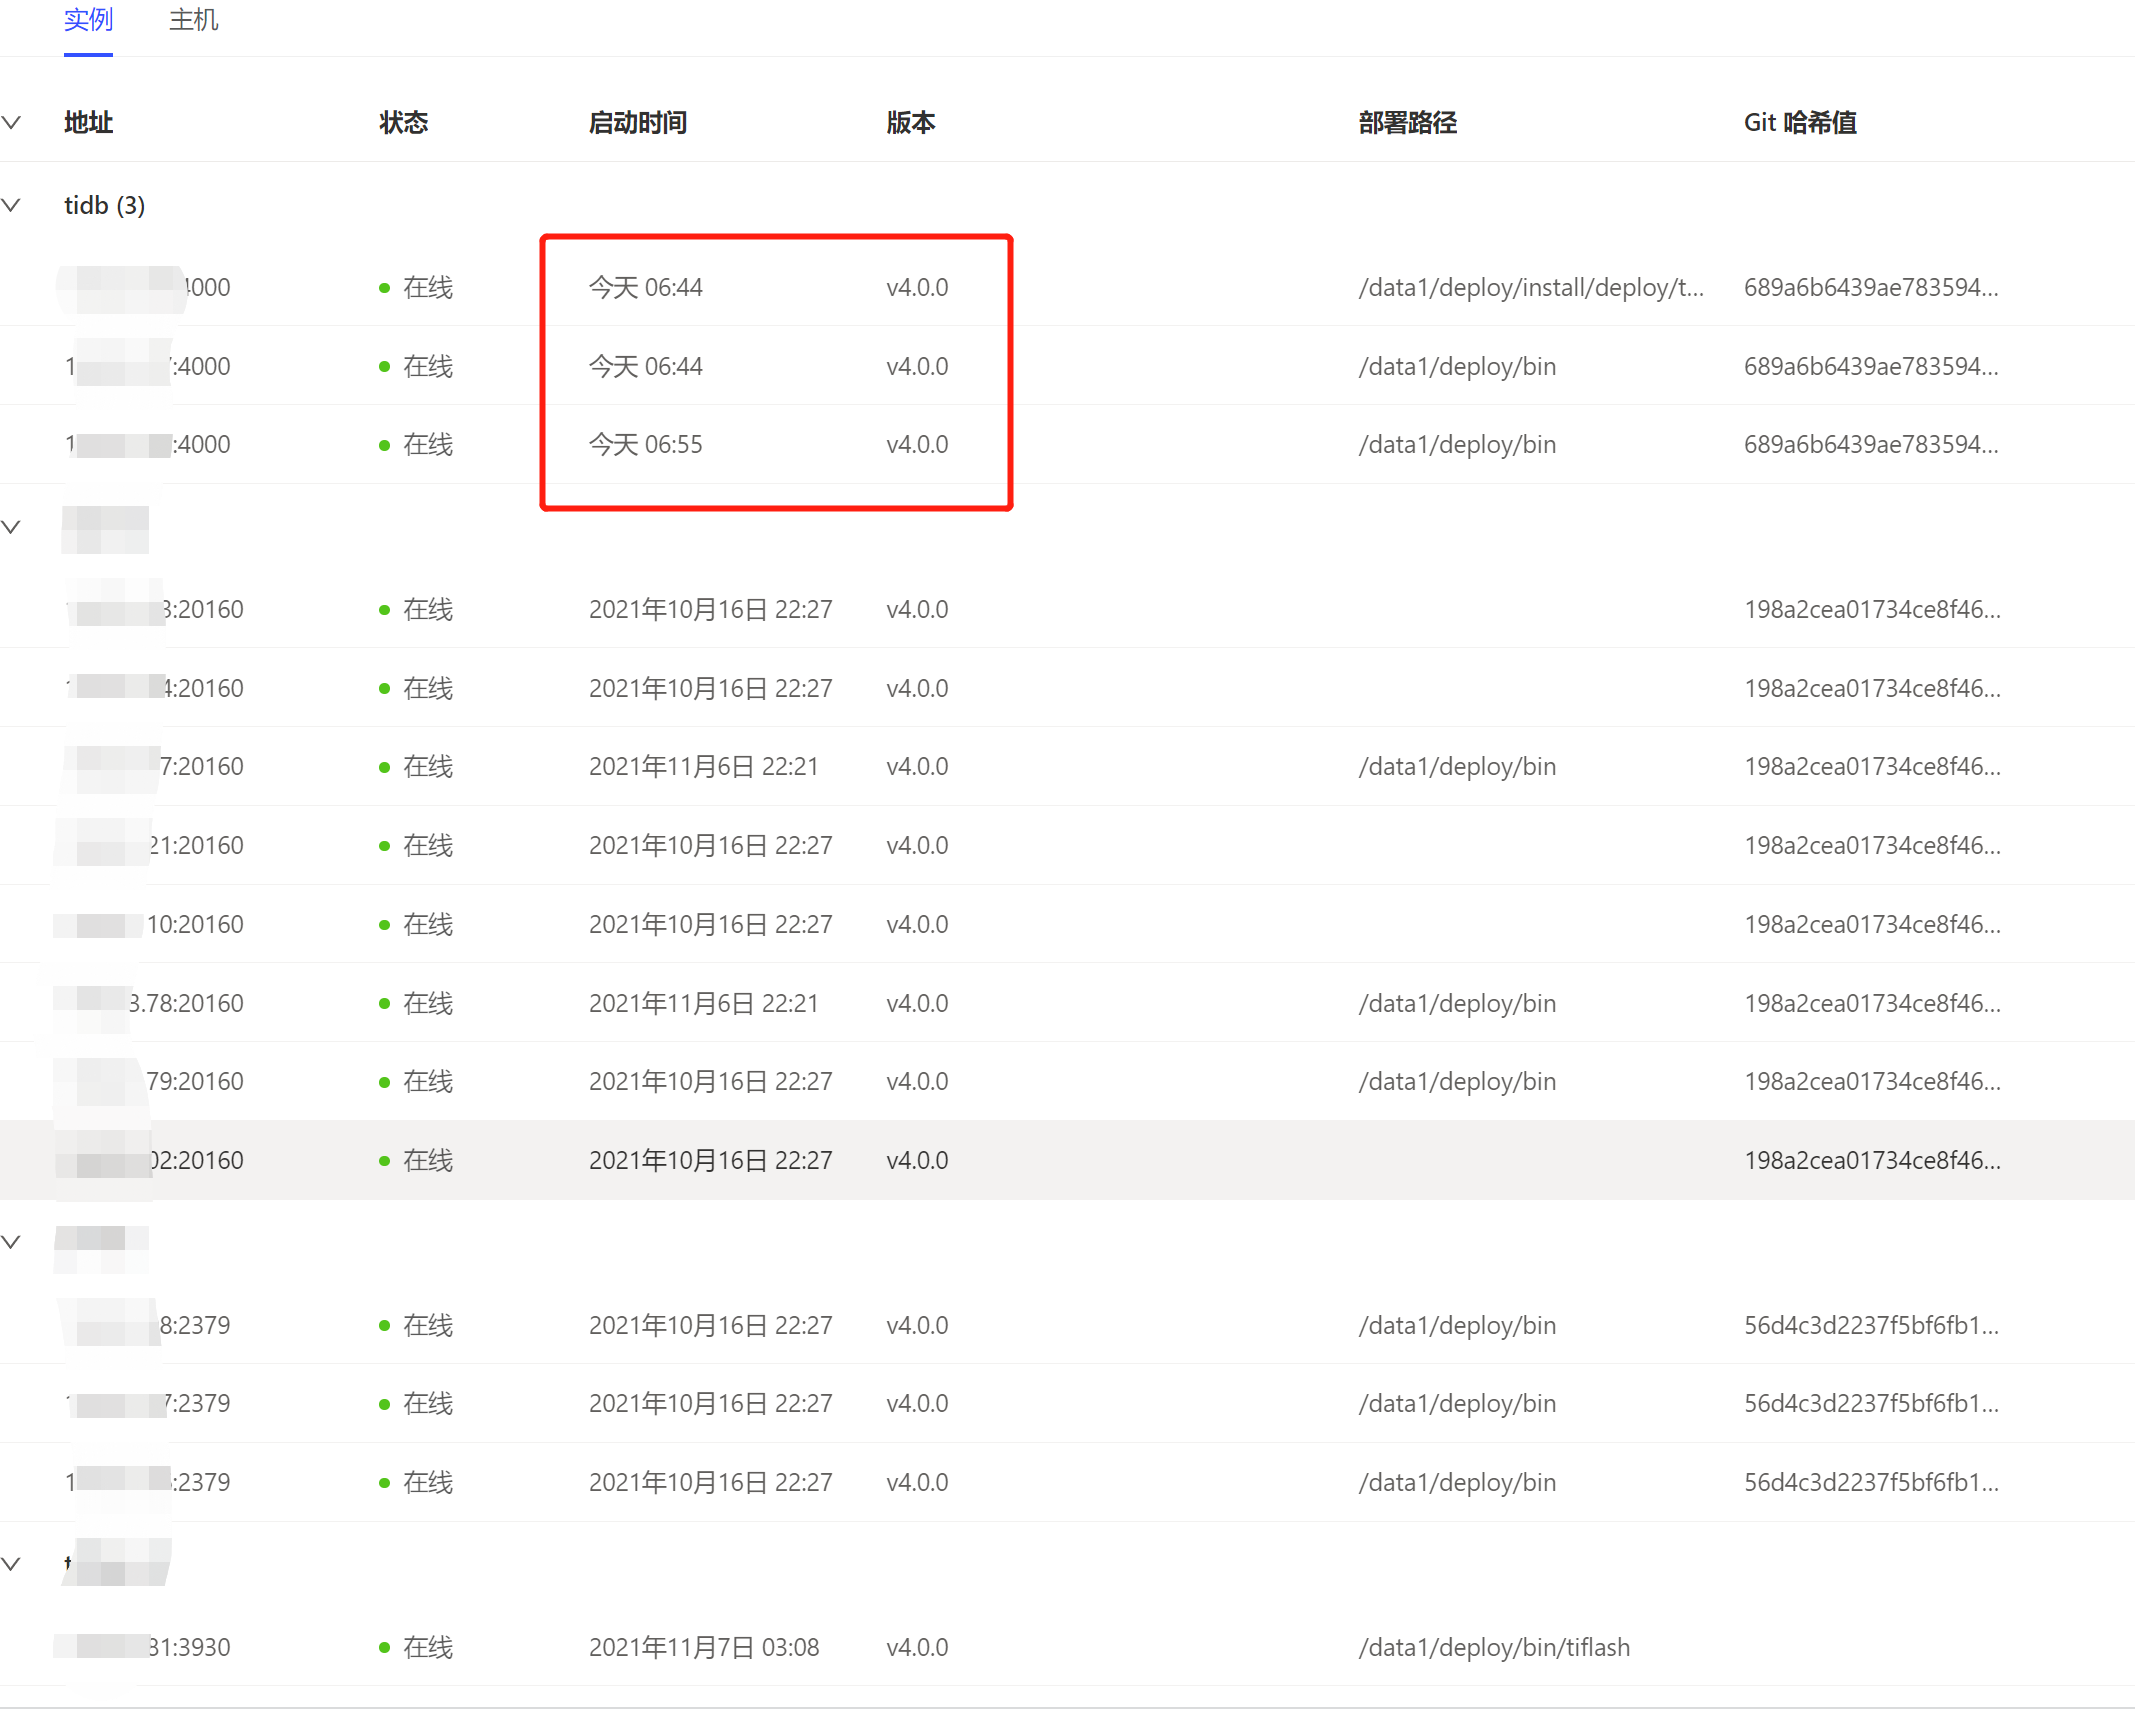Screen dimensions: 2135x1727
Task: Click the /data1/deploy/install/deploy/t... path
Action: pos(1530,287)
